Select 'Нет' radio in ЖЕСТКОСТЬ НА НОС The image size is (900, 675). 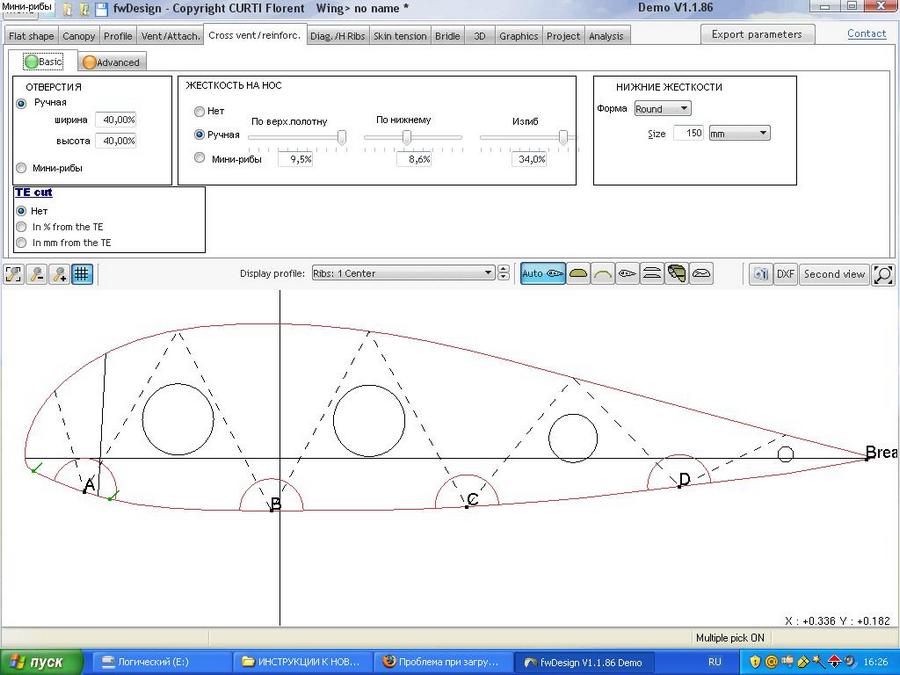tap(200, 111)
